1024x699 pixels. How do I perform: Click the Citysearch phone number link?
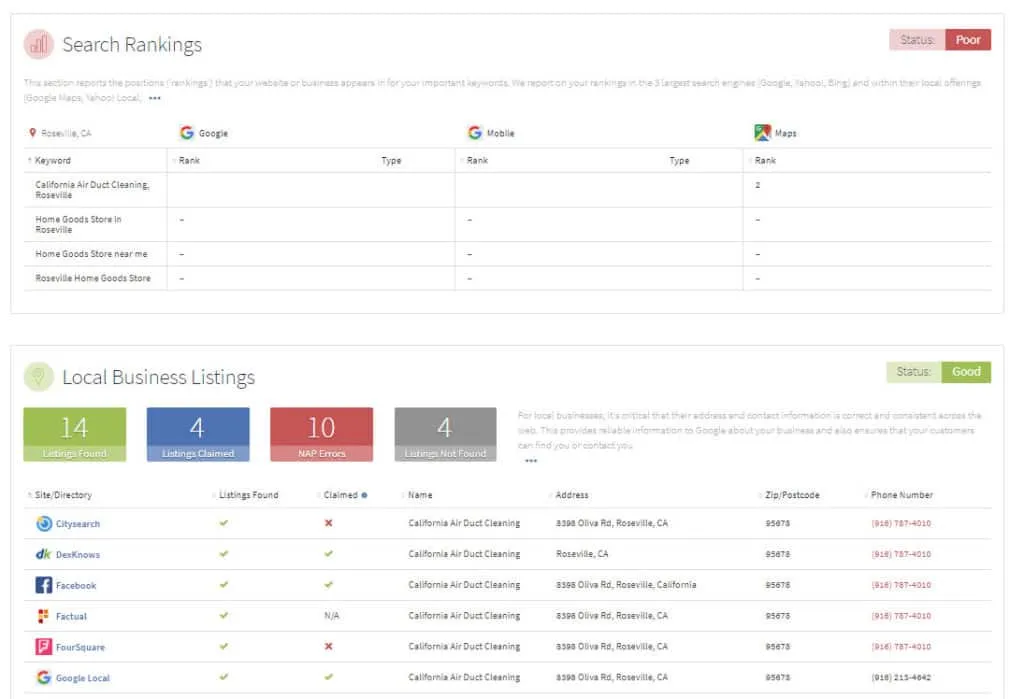coord(901,524)
